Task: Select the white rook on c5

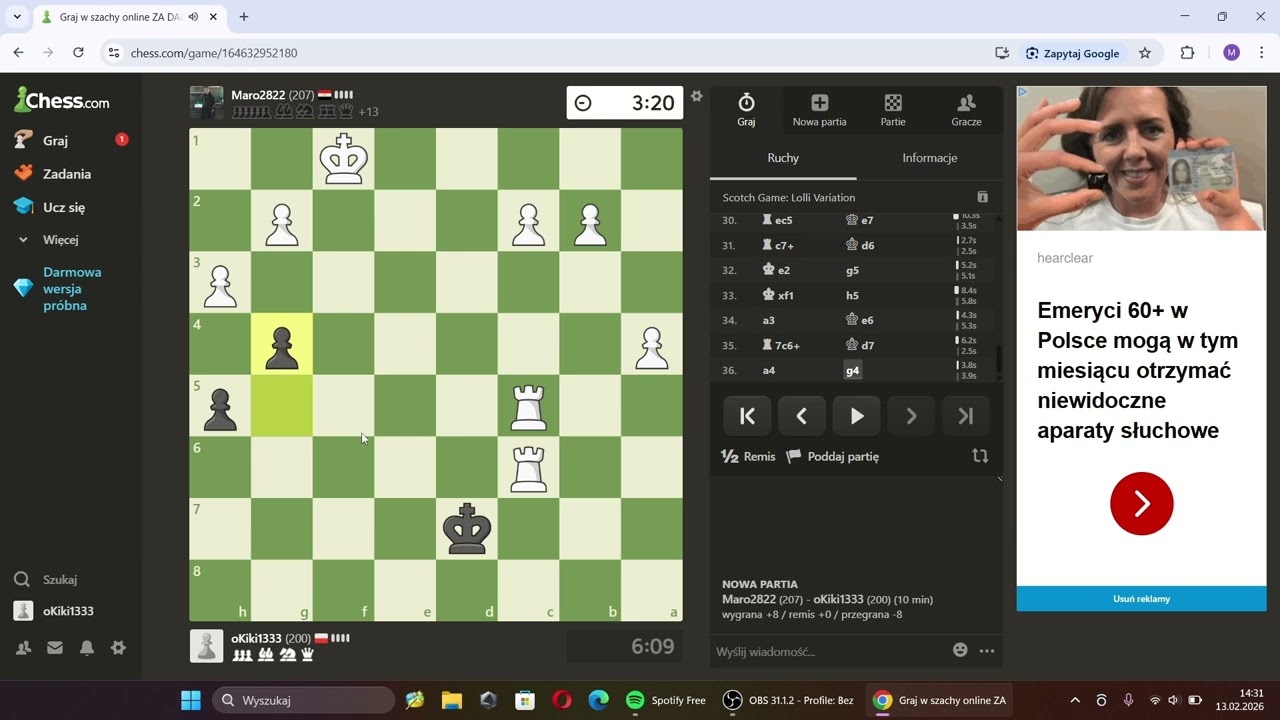Action: 528,407
